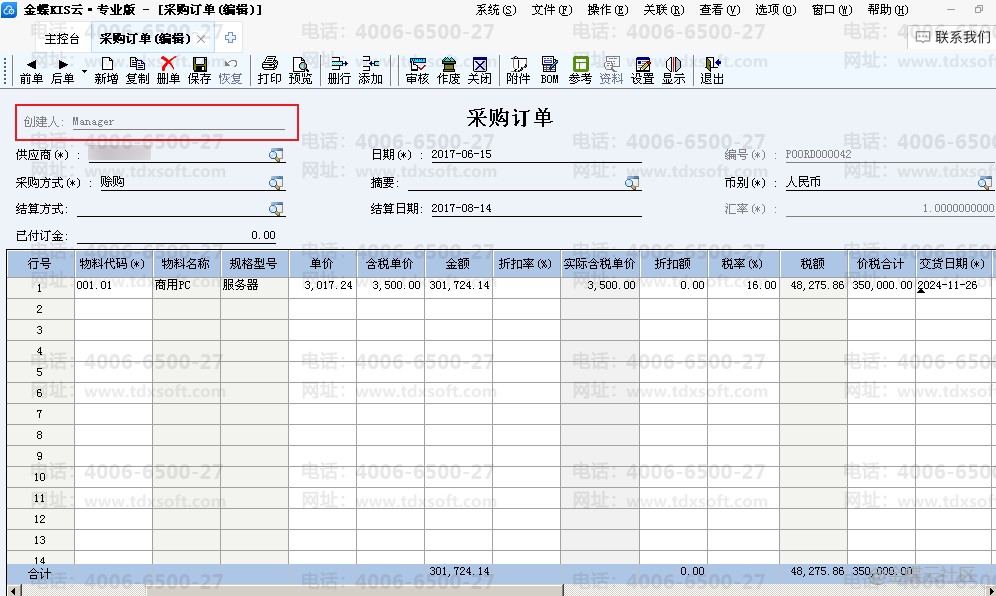The image size is (996, 596).
Task: Close the order with 关闭 toolbar icon
Action: pyautogui.click(x=480, y=71)
